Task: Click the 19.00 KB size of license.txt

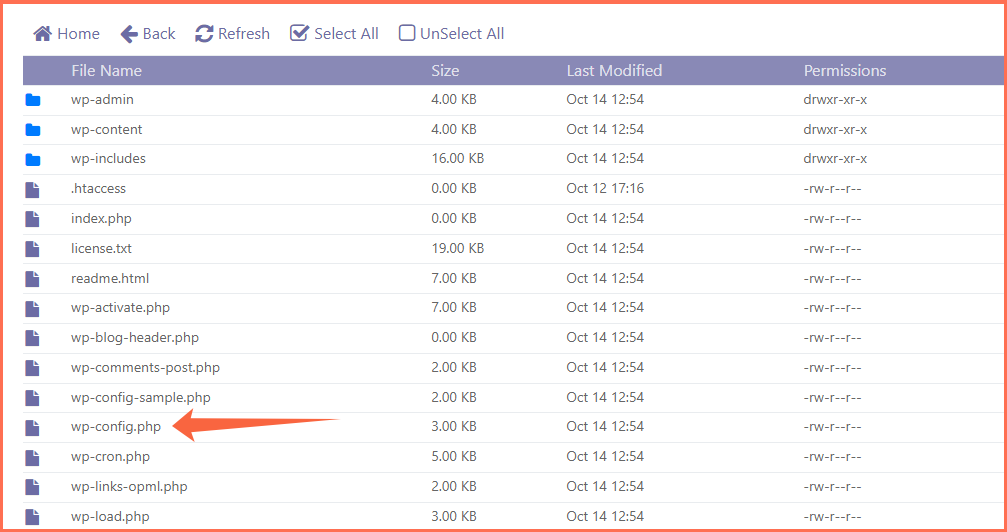Action: tap(458, 249)
